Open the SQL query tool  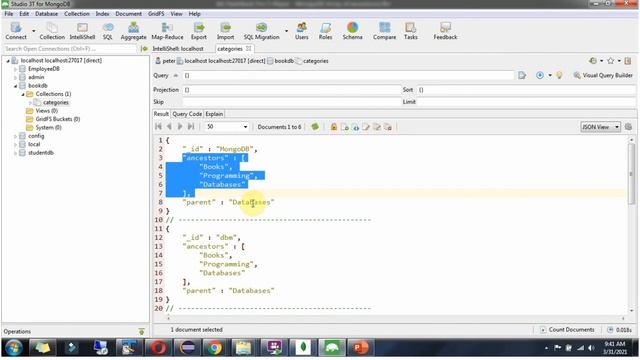[108, 31]
